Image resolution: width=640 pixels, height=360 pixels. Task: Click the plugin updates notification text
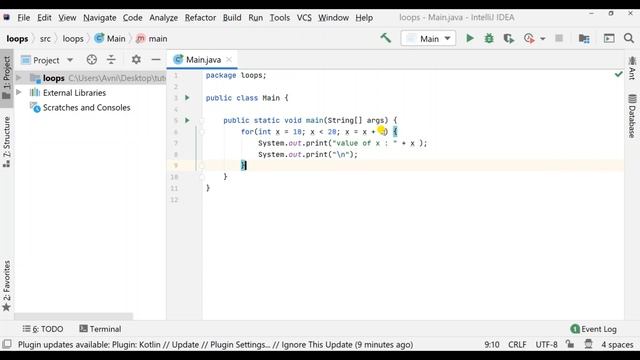click(216, 344)
